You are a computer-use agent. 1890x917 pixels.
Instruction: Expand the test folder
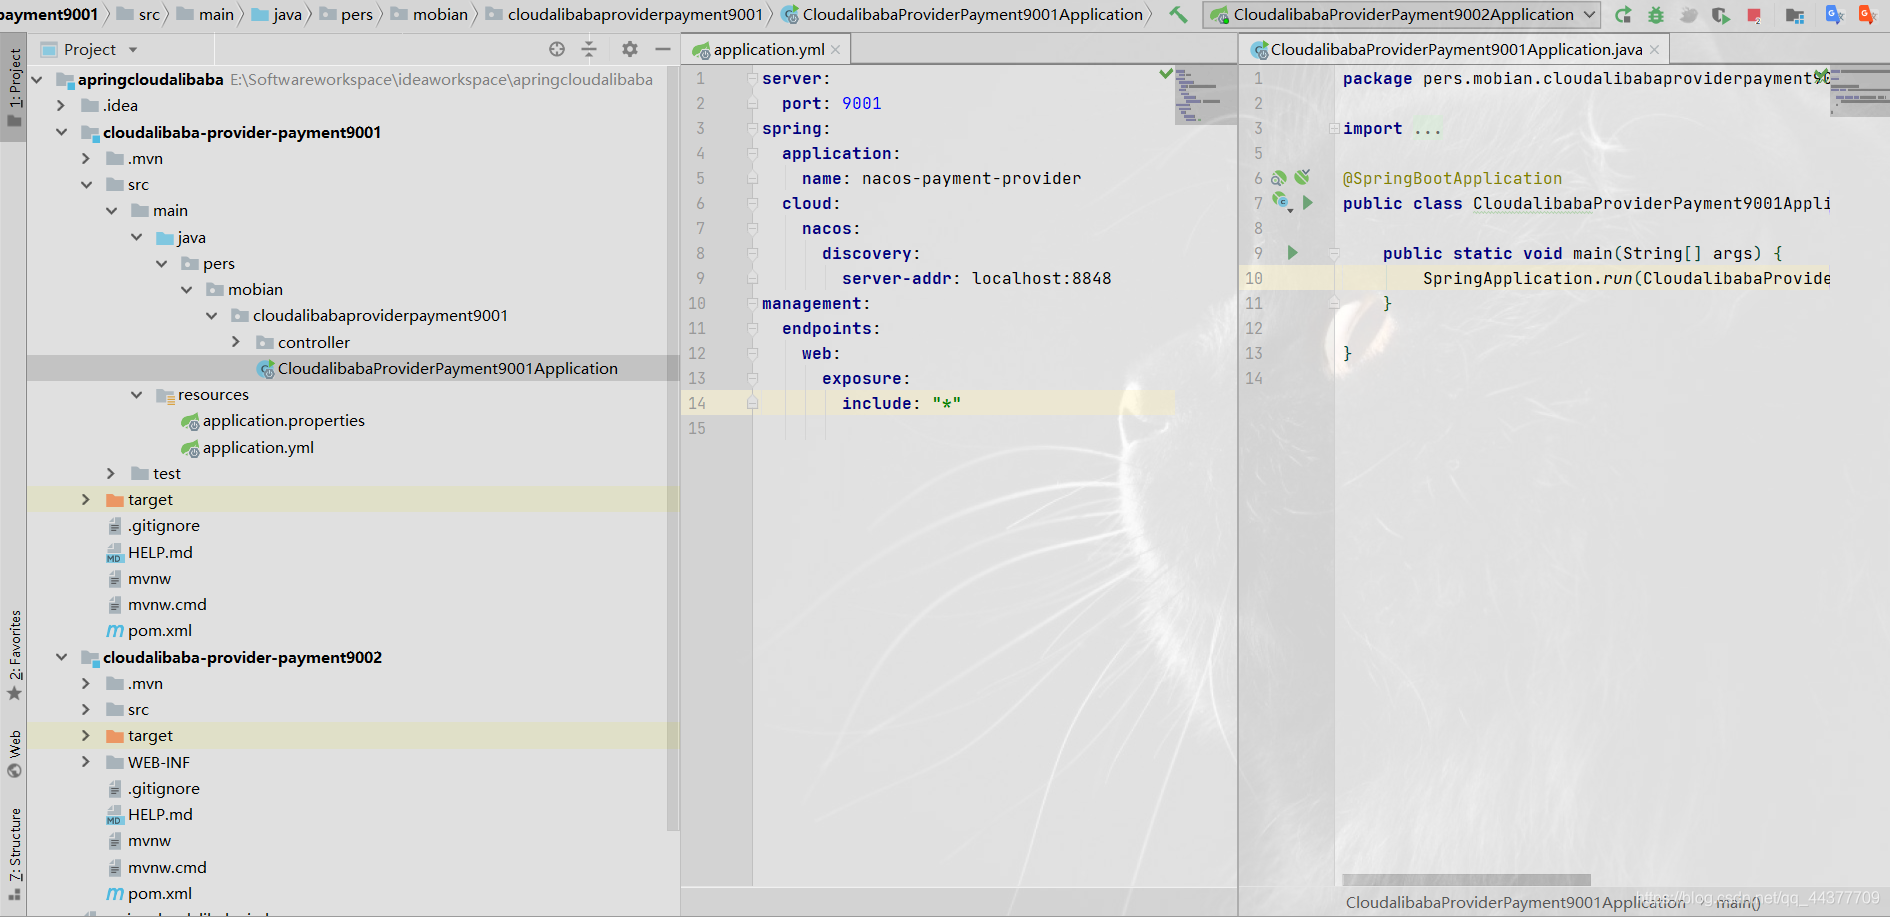(x=111, y=473)
